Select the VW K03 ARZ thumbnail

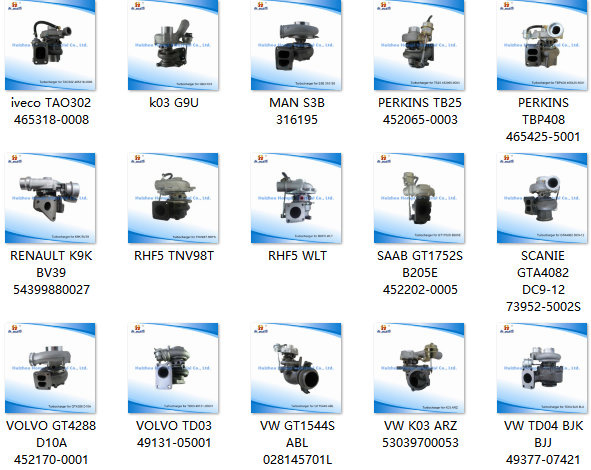point(419,368)
